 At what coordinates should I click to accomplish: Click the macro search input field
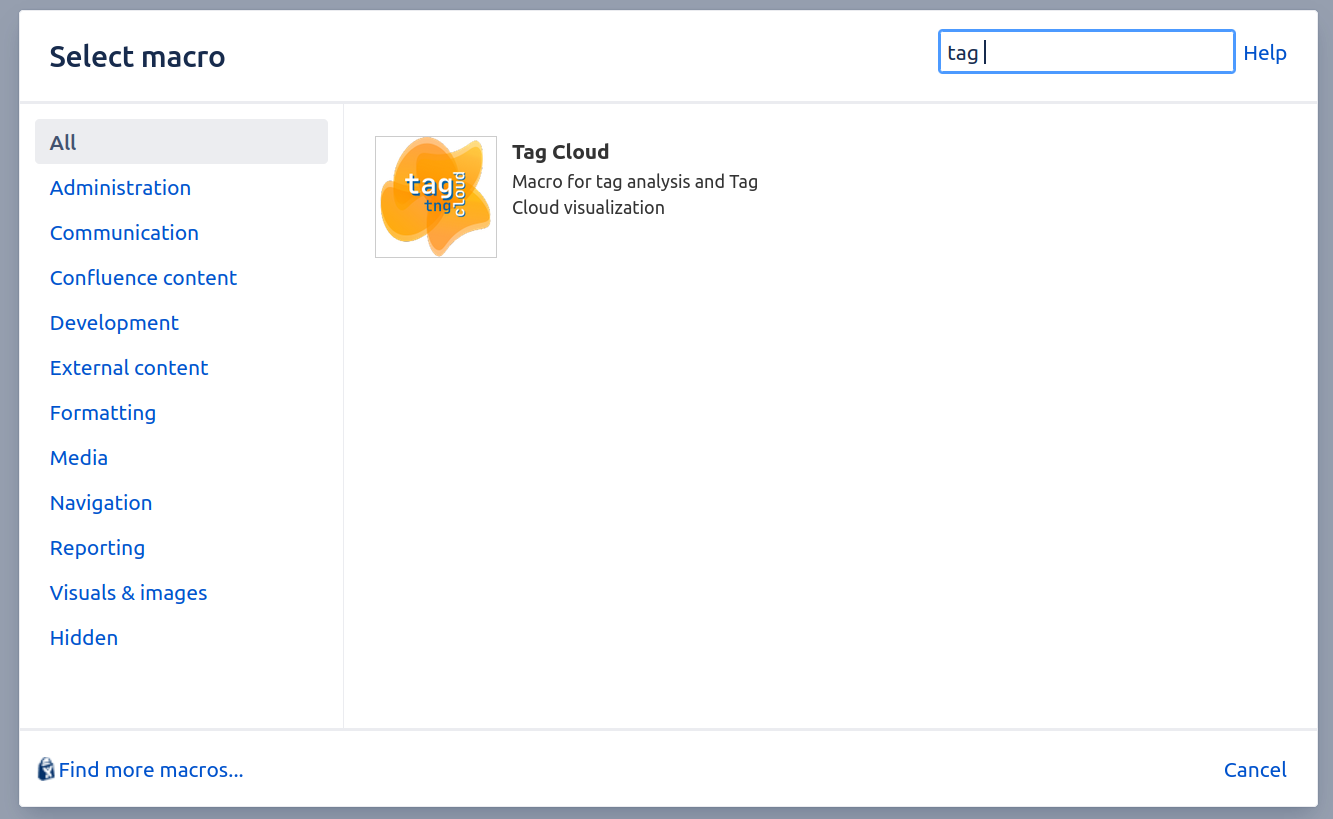pos(1085,52)
